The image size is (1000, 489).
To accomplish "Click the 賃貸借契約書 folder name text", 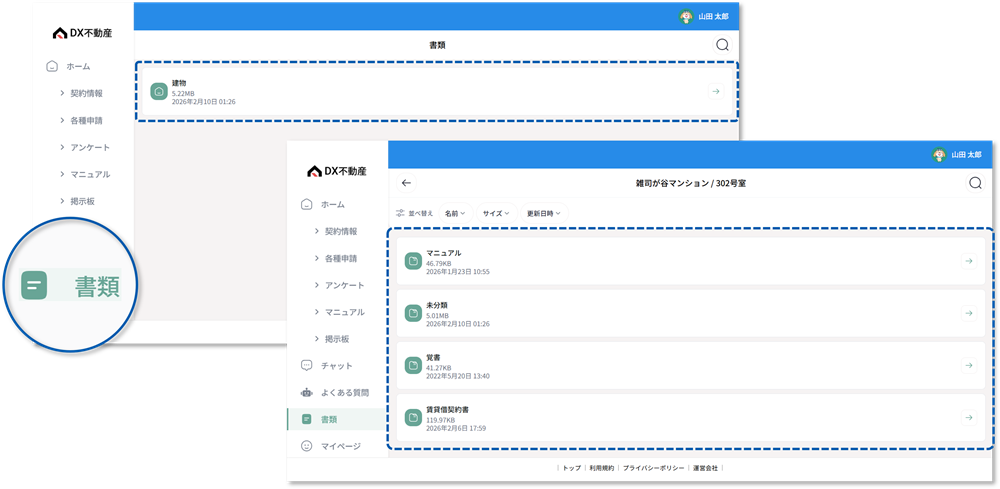I will 448,409.
